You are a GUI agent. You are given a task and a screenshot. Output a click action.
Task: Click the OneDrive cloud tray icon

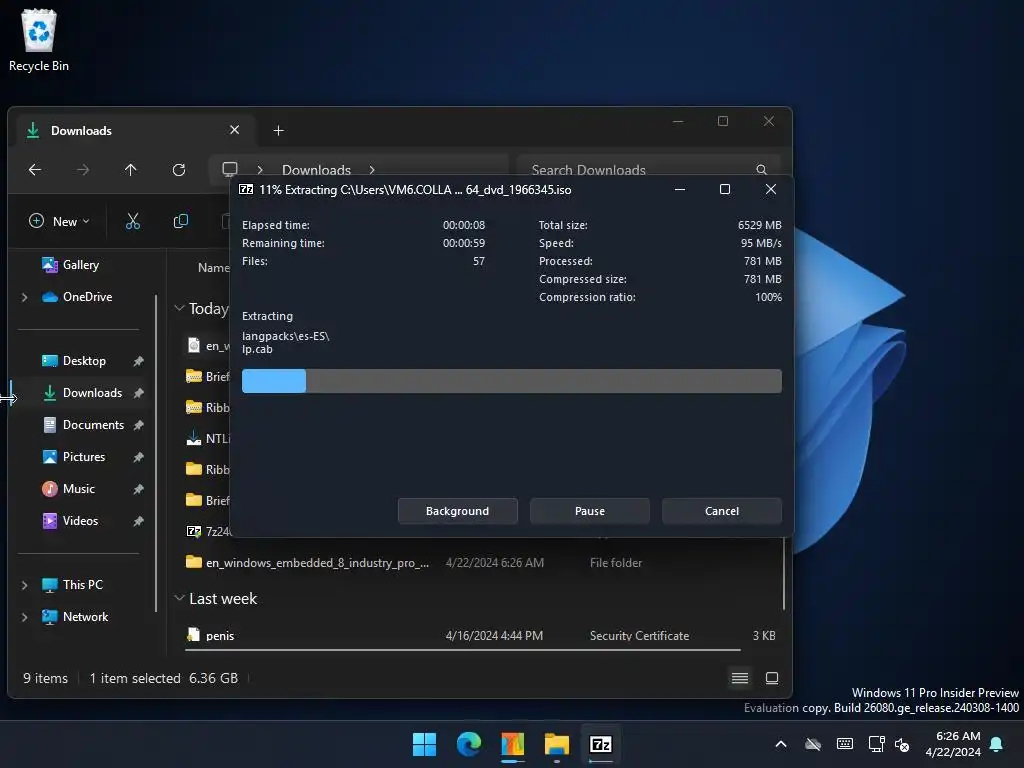(x=813, y=744)
